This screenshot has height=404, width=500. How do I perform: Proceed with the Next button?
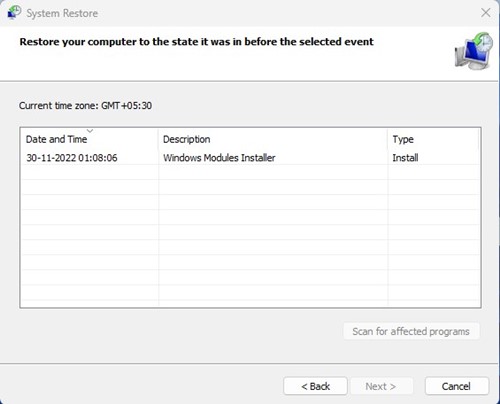pyautogui.click(x=381, y=386)
